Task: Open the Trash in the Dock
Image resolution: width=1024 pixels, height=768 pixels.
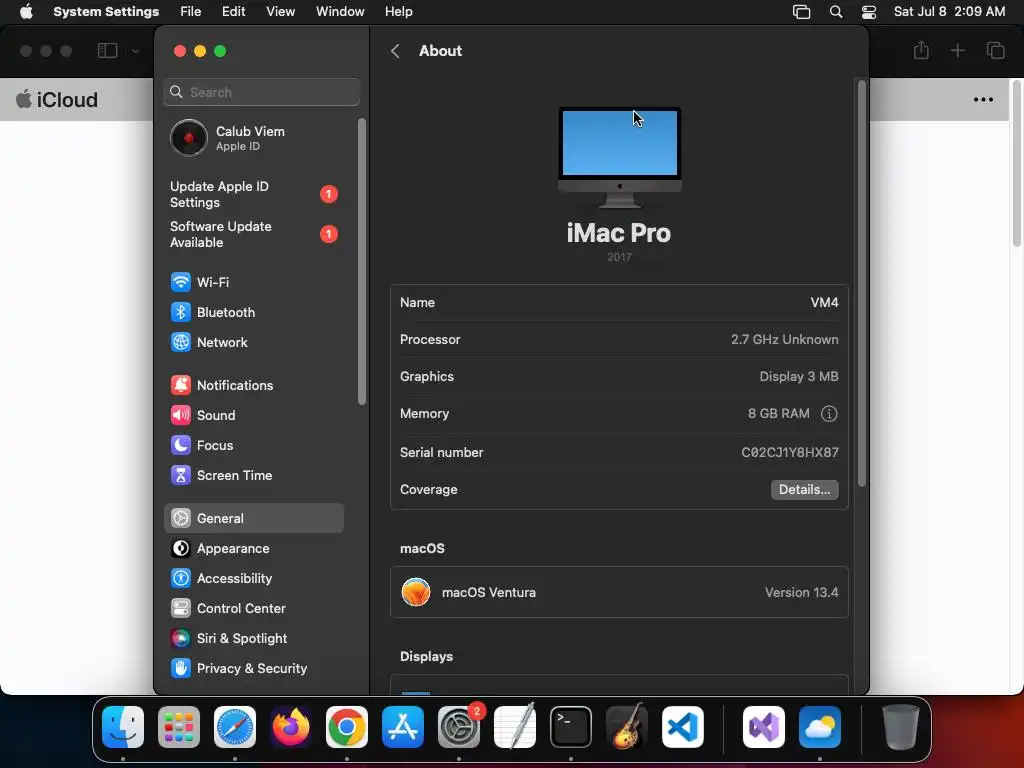Action: coord(901,727)
